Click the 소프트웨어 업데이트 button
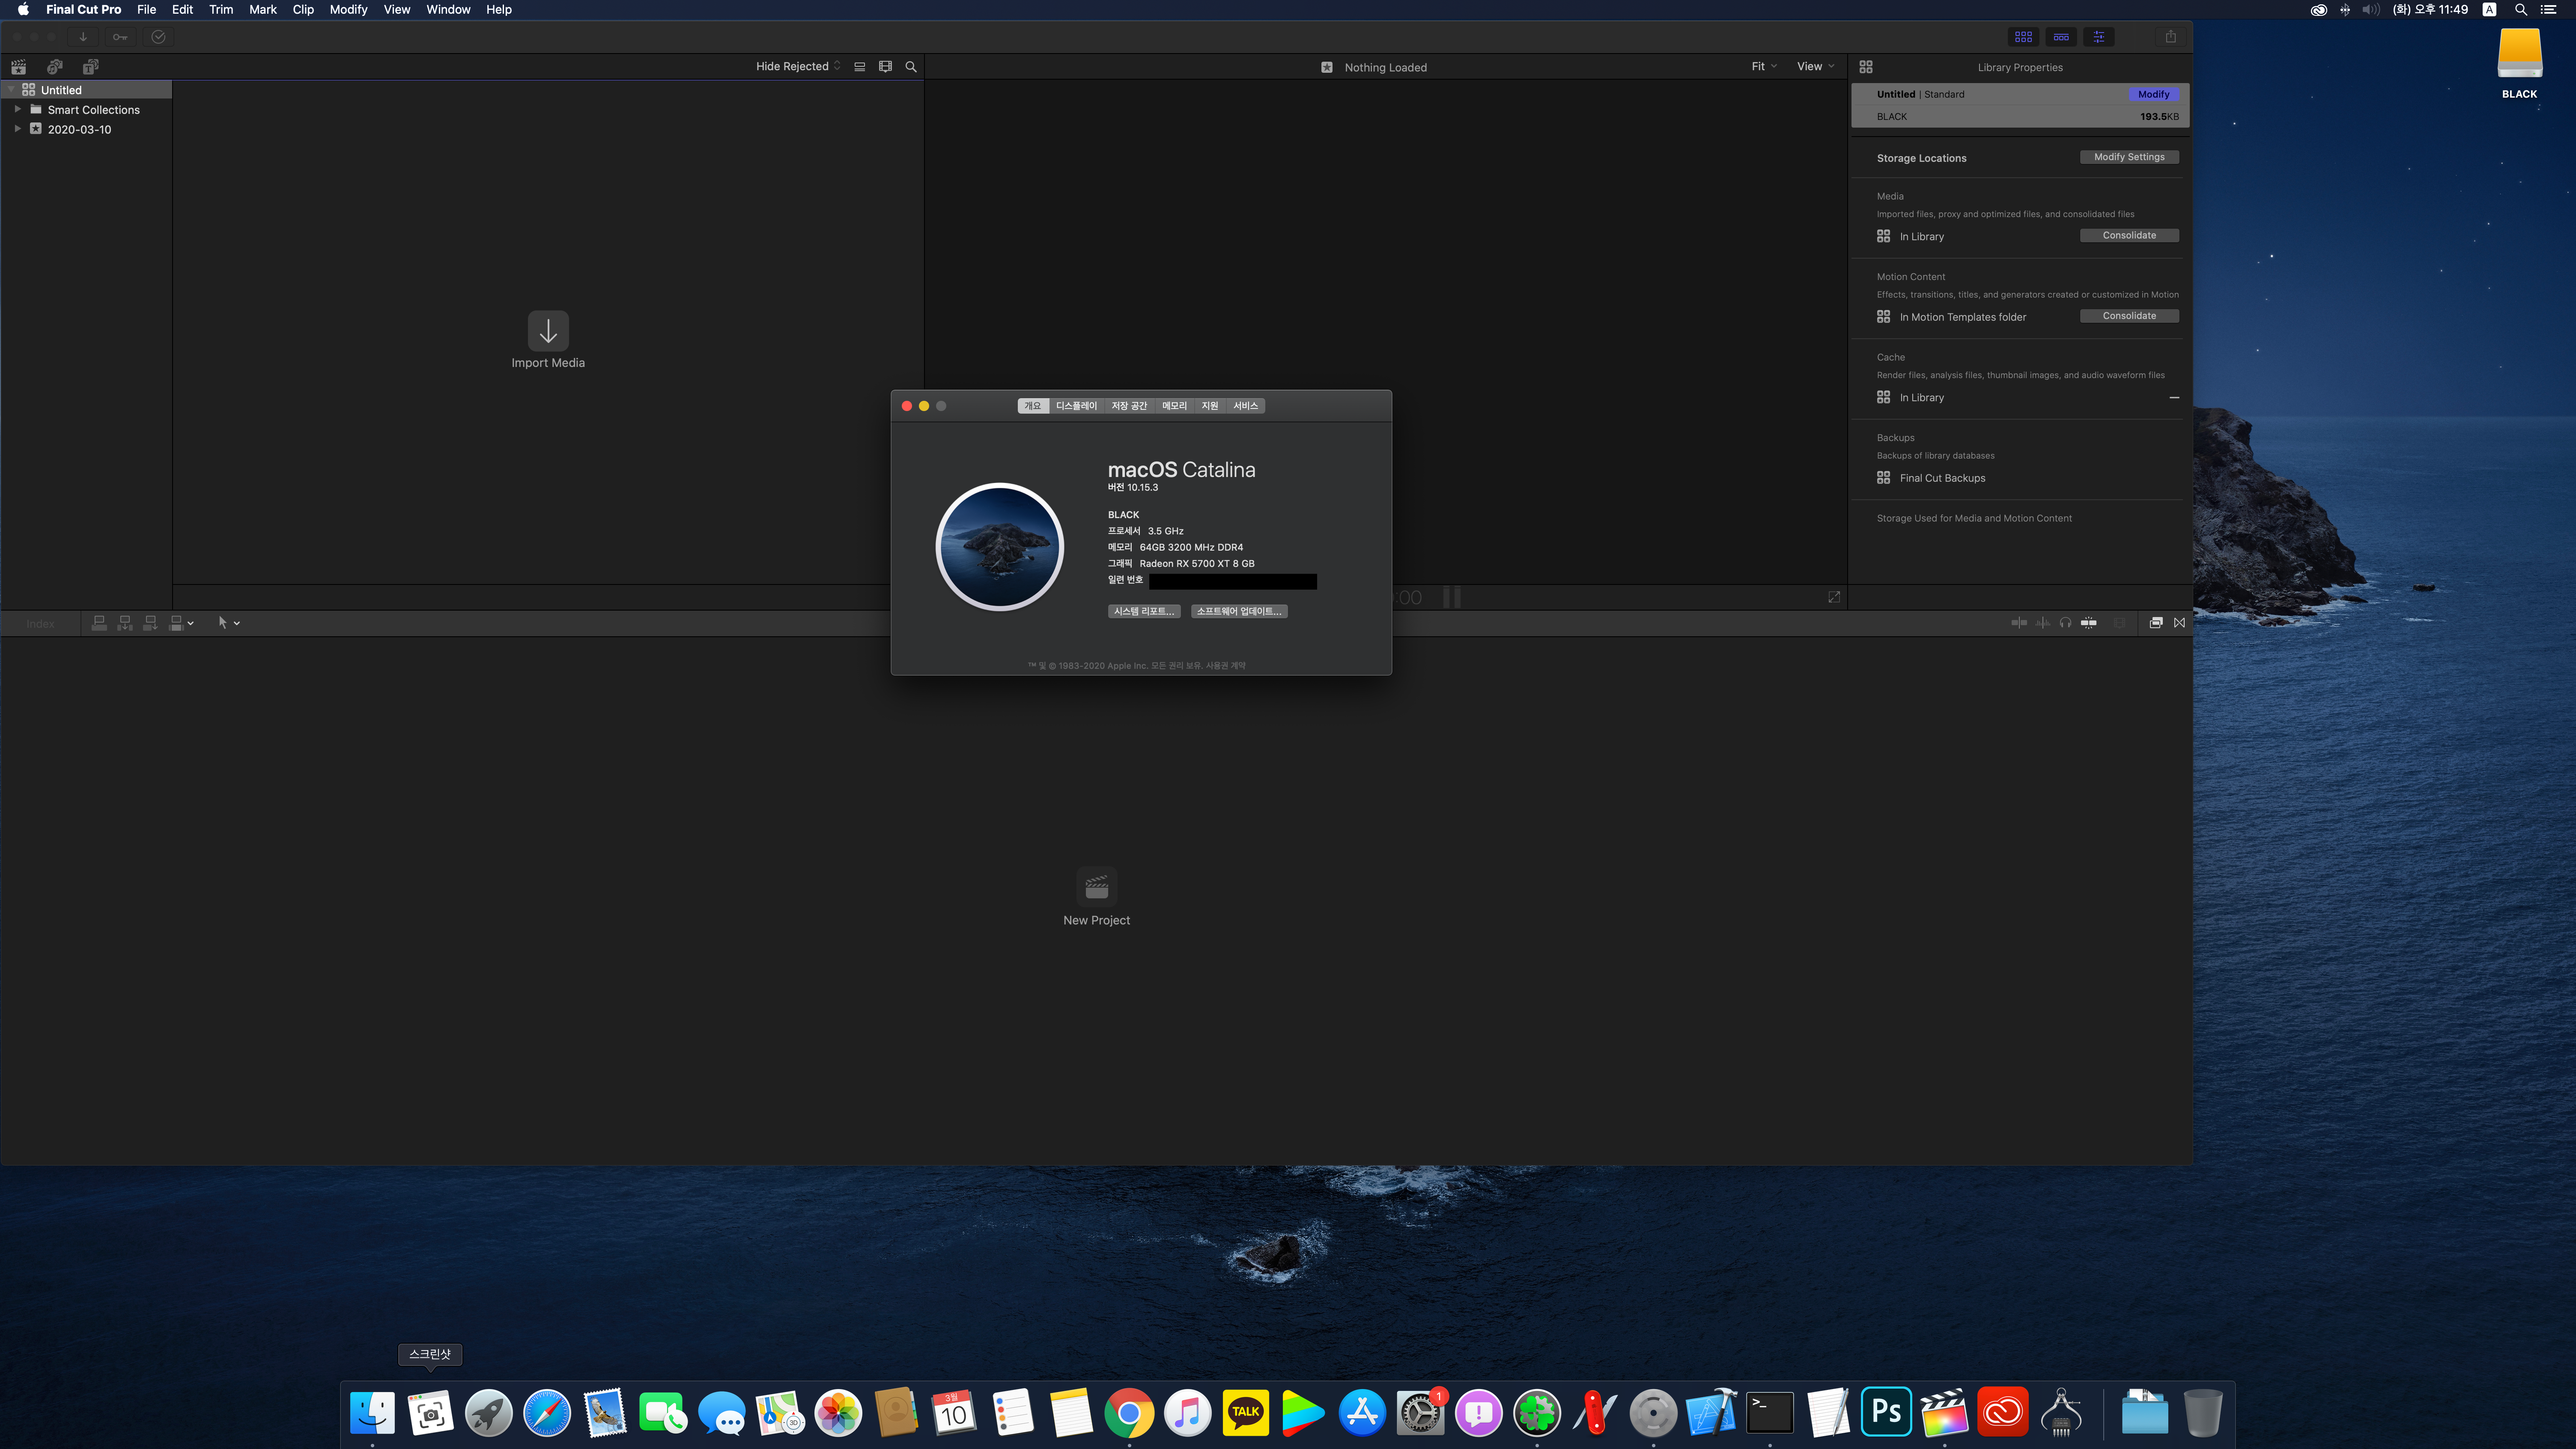Viewport: 2576px width, 1449px height. pyautogui.click(x=1239, y=611)
